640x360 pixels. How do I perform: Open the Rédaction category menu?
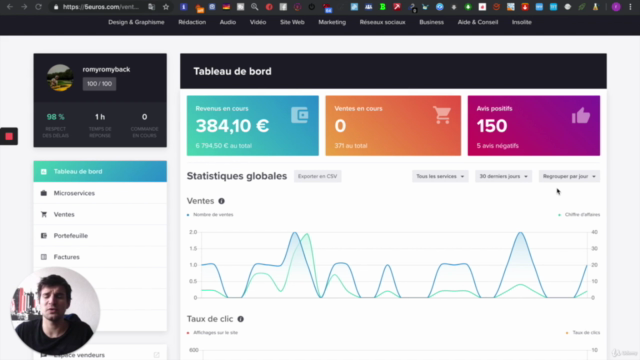(x=192, y=22)
